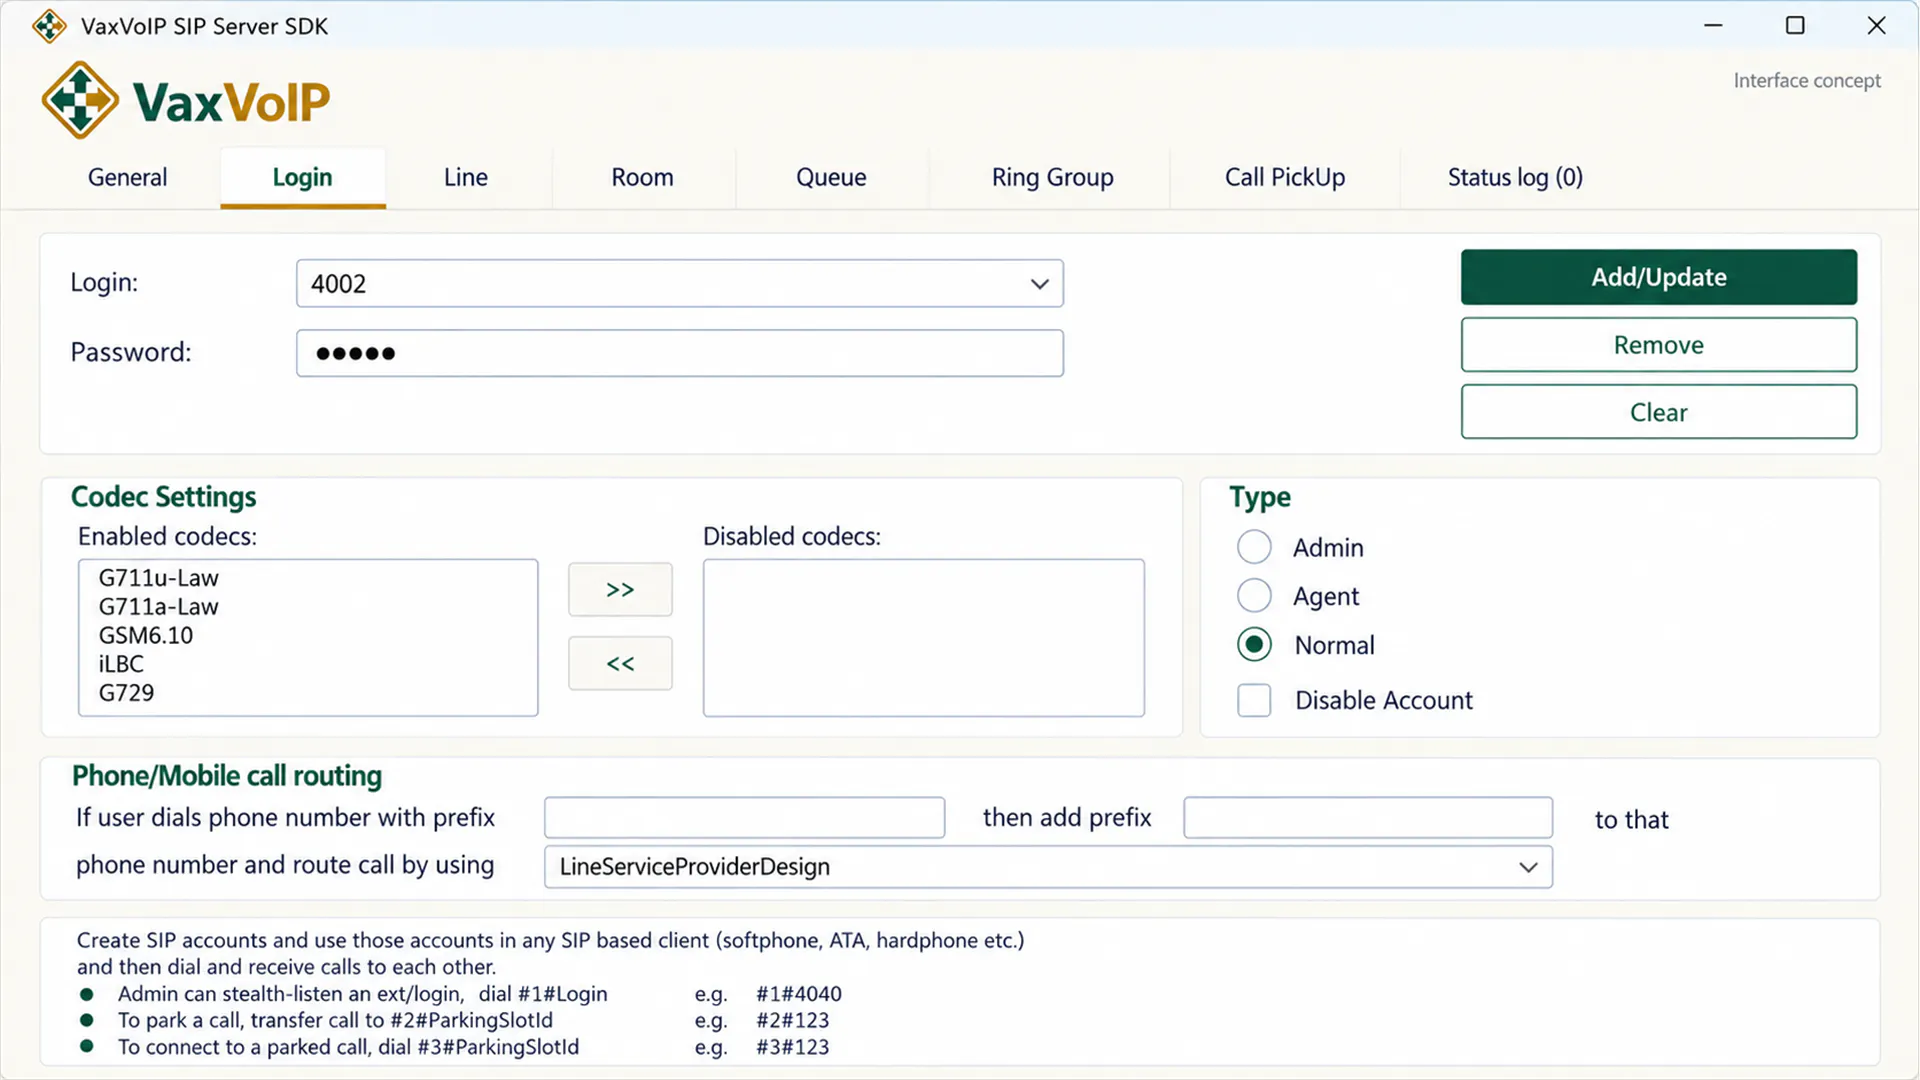The width and height of the screenshot is (1920, 1080).
Task: Go to the Room tab
Action: click(642, 177)
